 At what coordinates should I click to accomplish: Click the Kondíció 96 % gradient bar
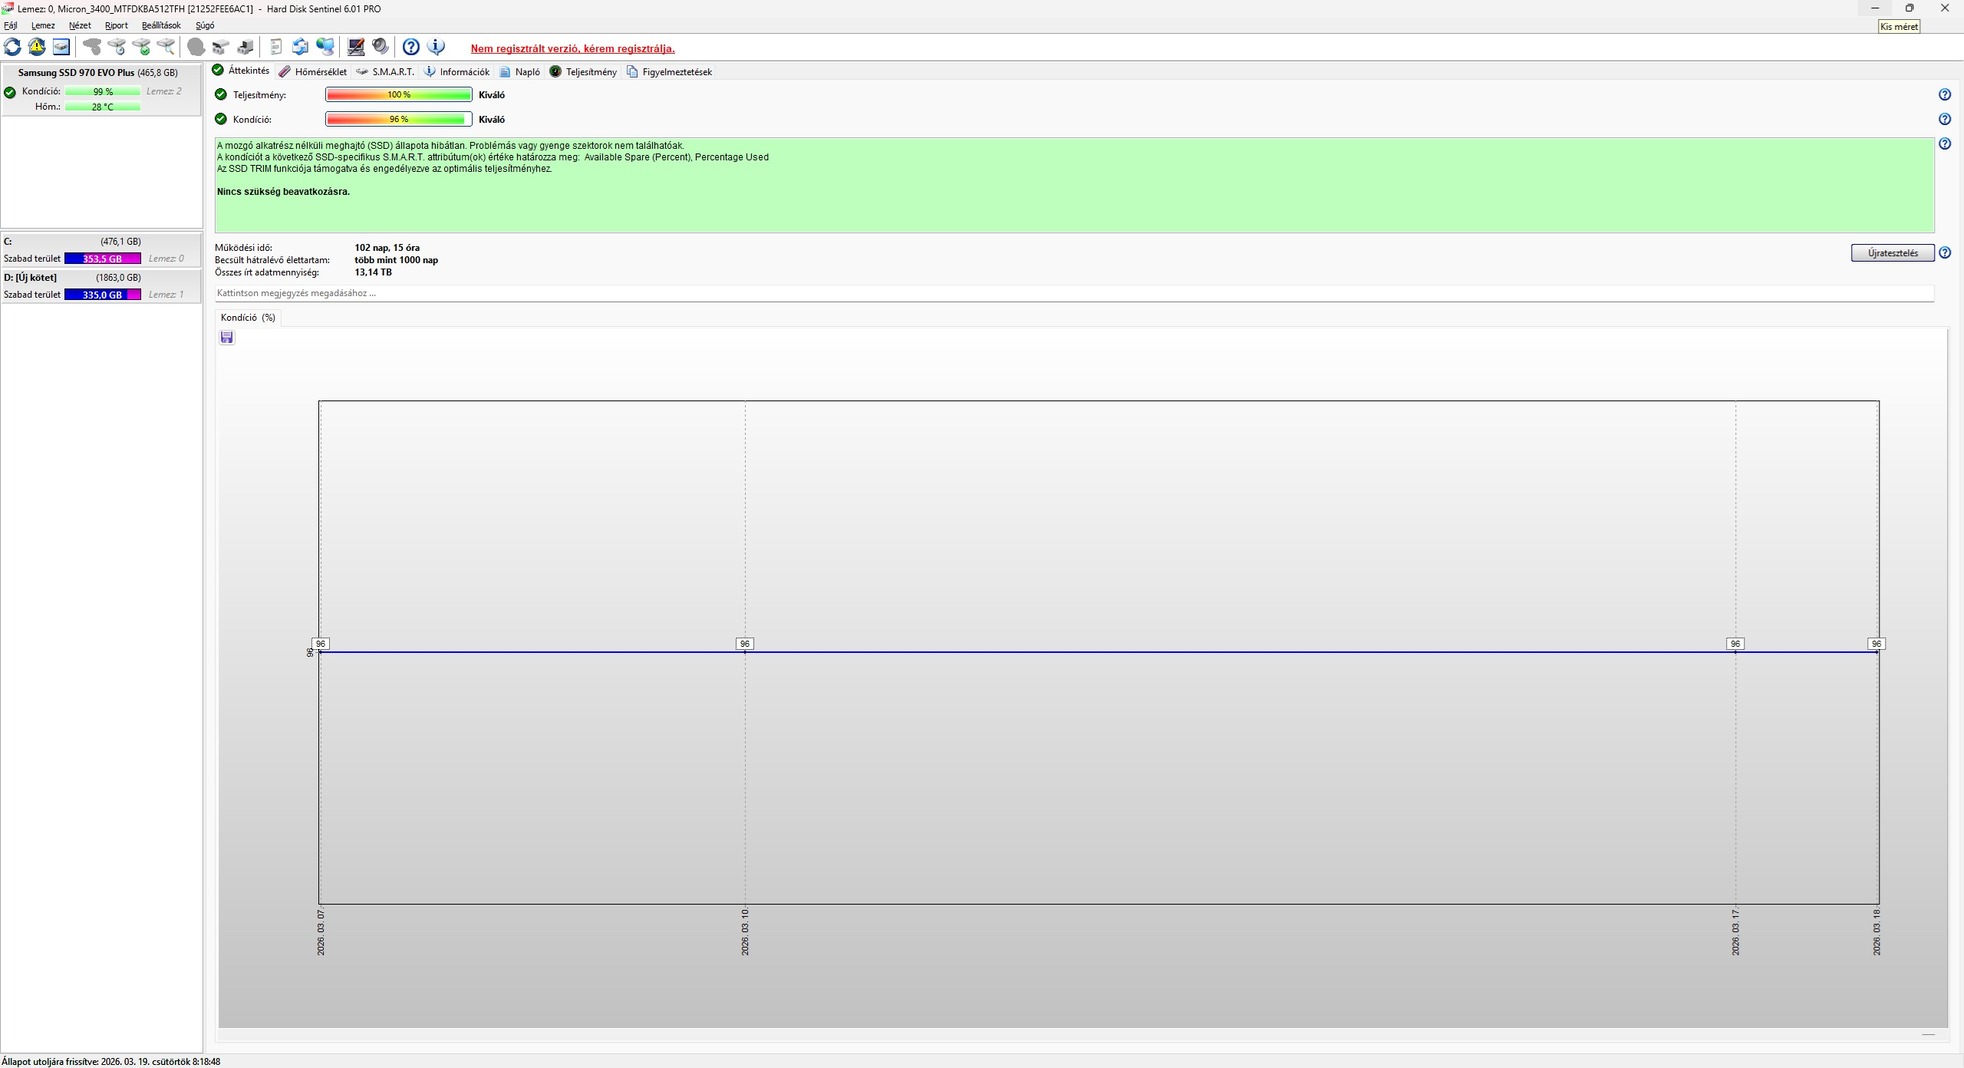point(398,119)
